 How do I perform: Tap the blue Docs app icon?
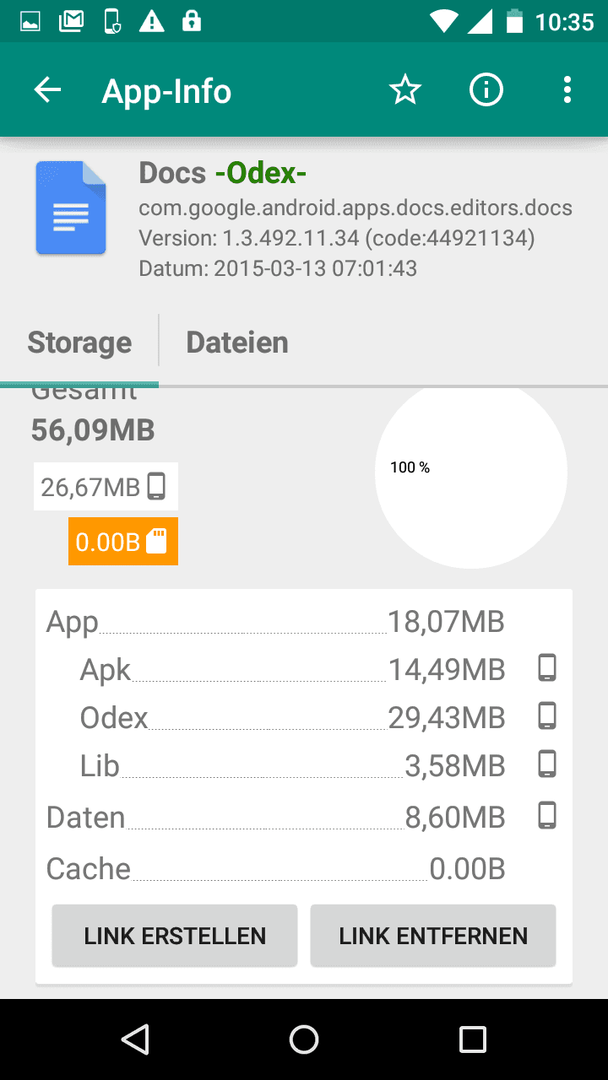pos(71,207)
